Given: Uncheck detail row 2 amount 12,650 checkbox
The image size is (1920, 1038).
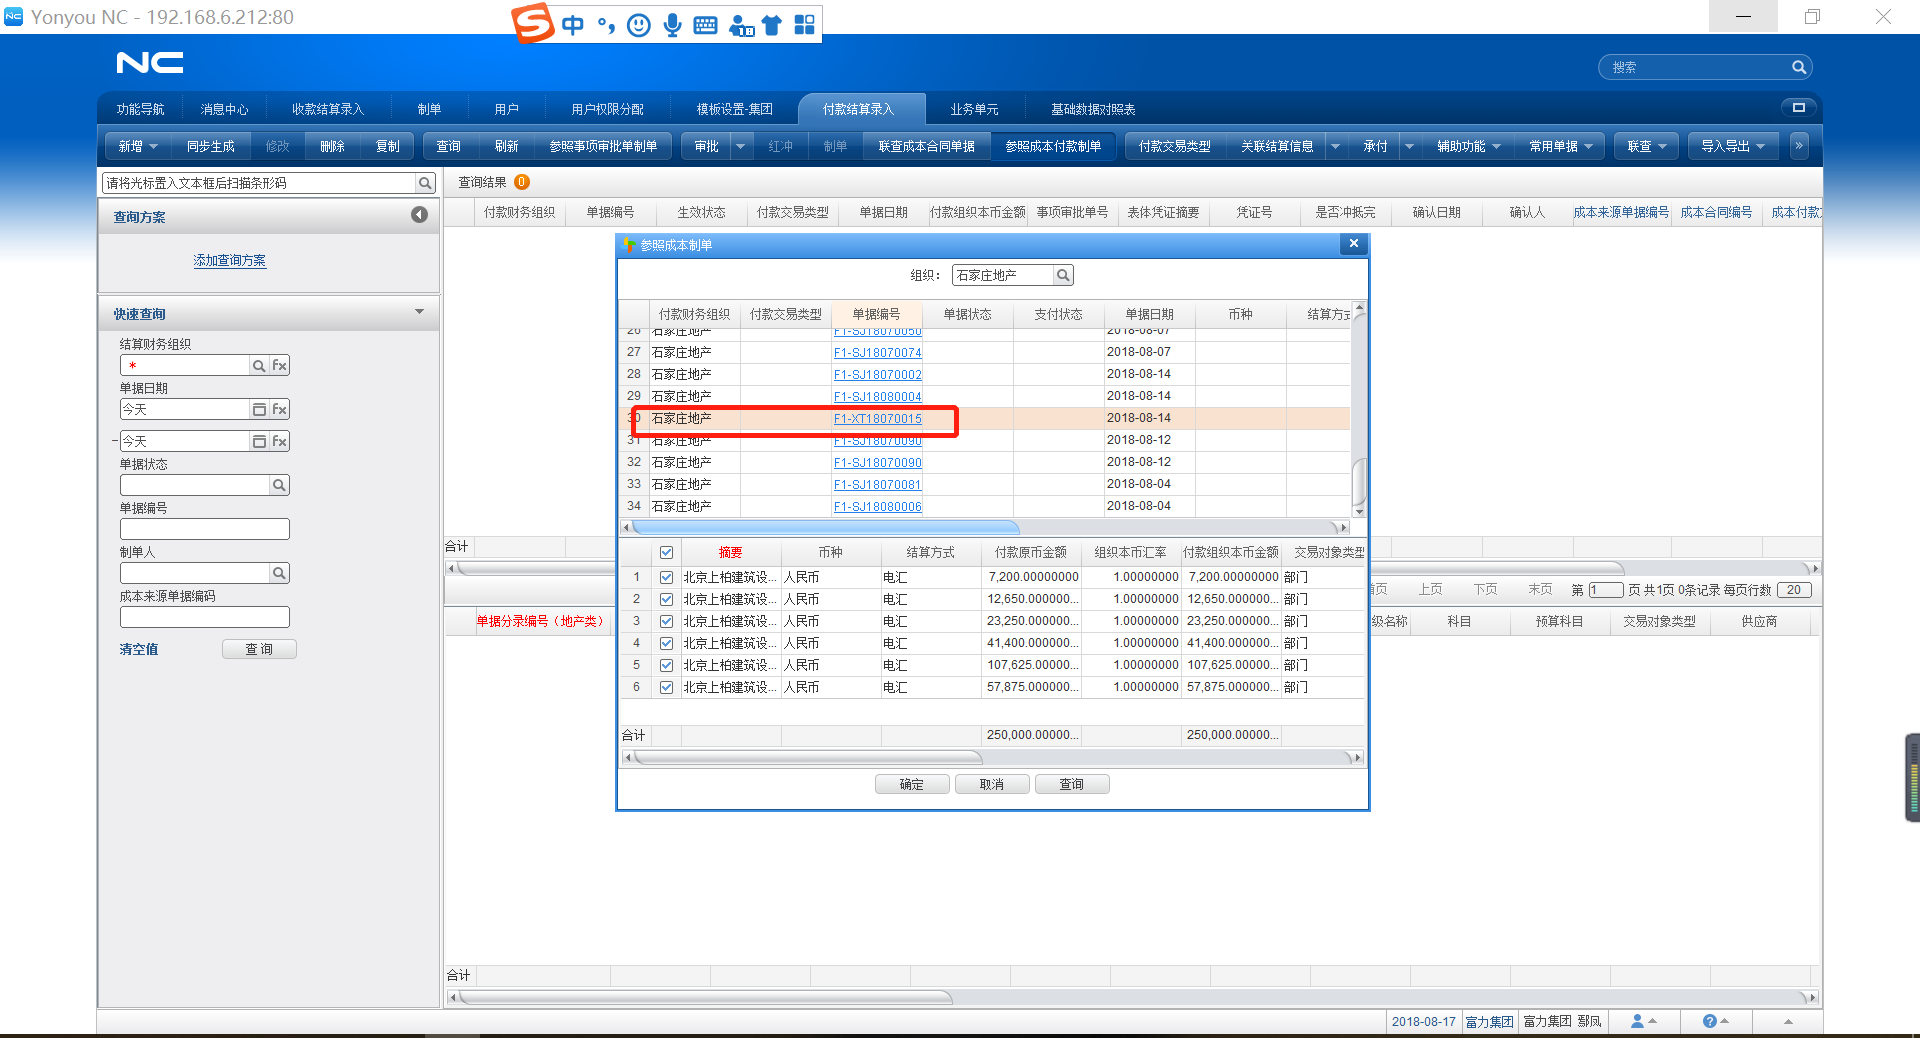Looking at the screenshot, I should click(x=666, y=599).
